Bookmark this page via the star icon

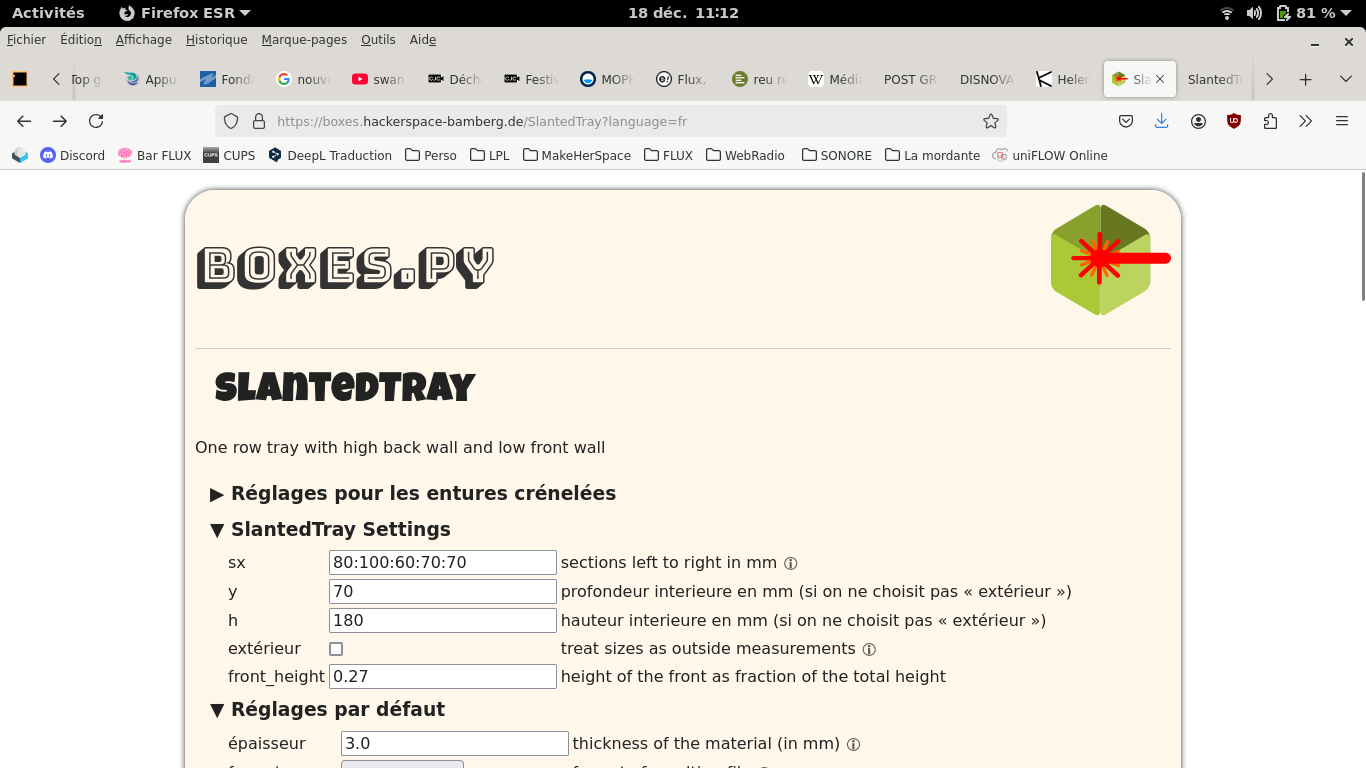(x=990, y=121)
